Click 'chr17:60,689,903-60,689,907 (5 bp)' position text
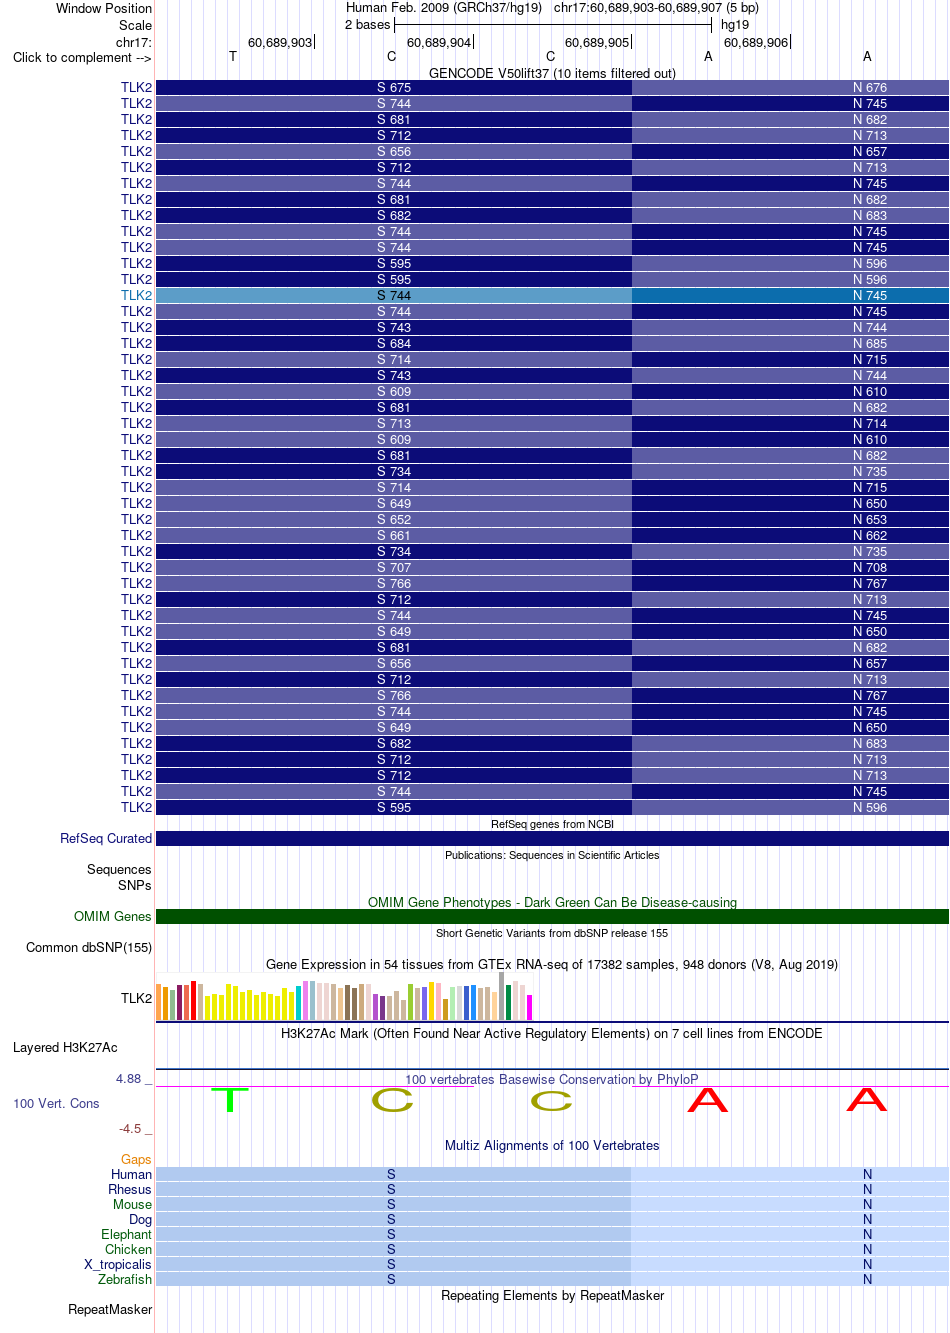This screenshot has height=1333, width=950. tap(656, 8)
